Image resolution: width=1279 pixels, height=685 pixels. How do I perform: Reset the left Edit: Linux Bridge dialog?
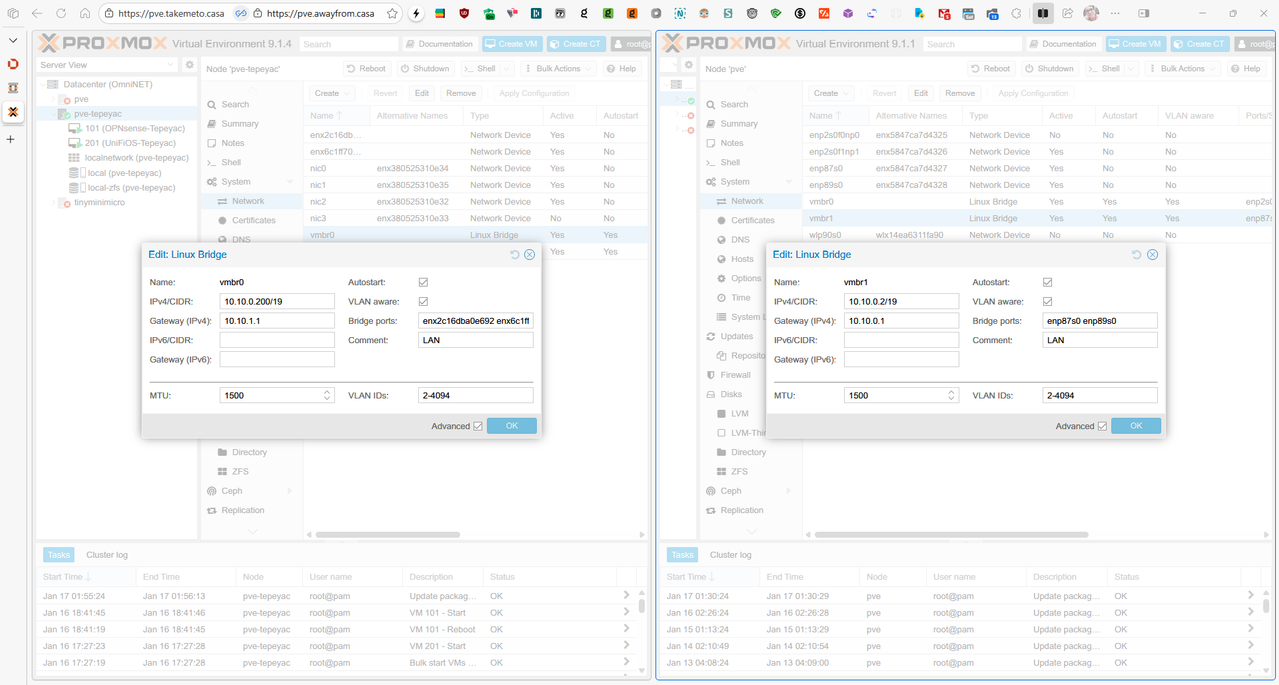pos(515,255)
